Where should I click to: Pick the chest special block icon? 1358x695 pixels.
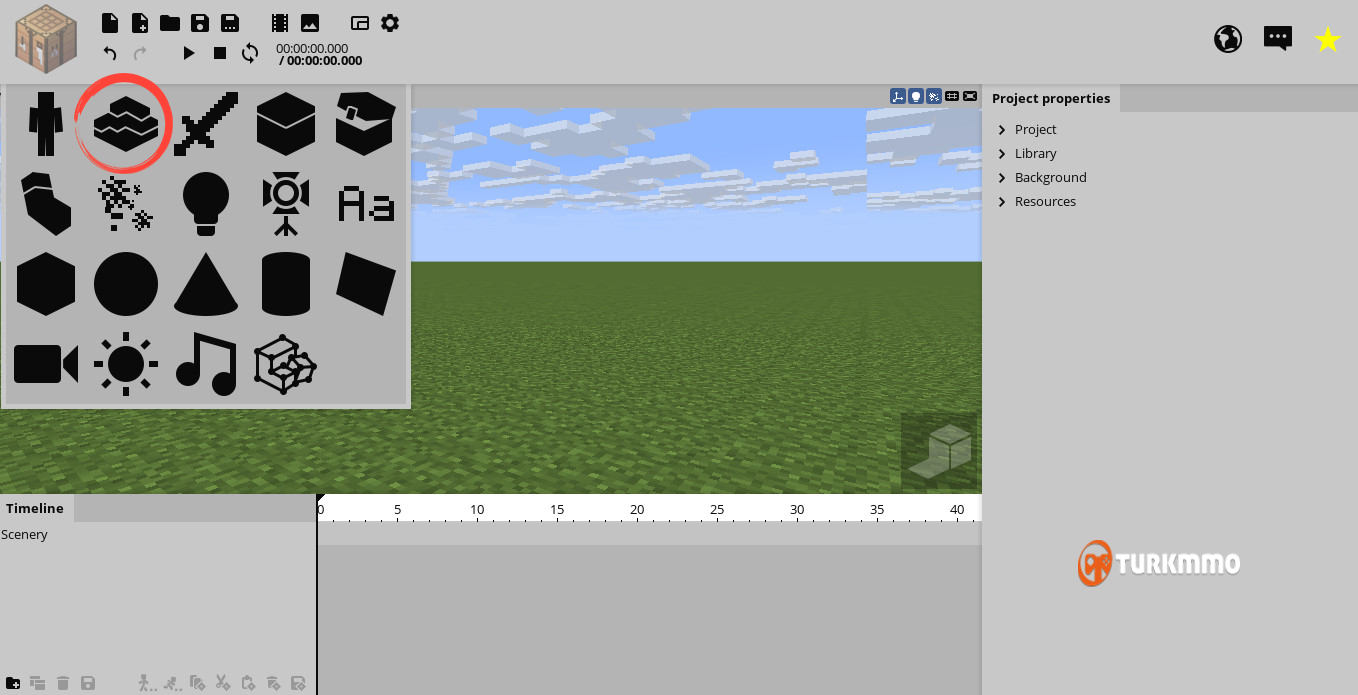click(x=365, y=124)
